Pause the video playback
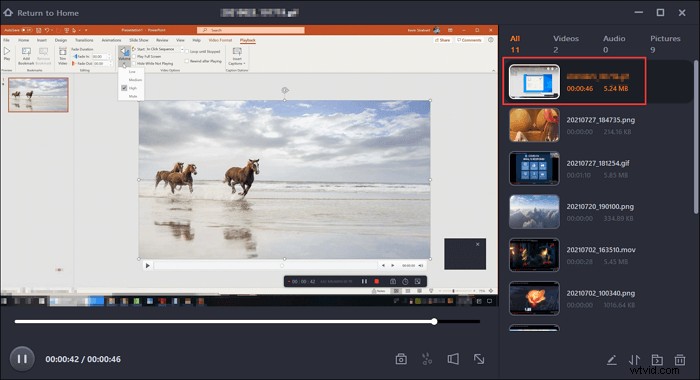The image size is (700, 380). 22,359
